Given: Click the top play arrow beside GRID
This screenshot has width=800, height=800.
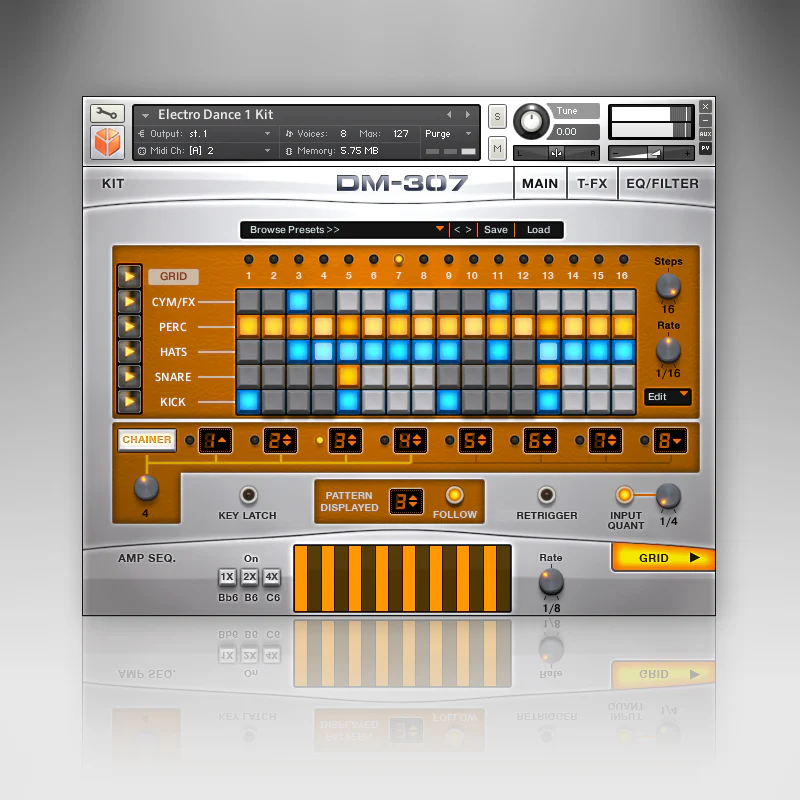Looking at the screenshot, I should coord(129,277).
